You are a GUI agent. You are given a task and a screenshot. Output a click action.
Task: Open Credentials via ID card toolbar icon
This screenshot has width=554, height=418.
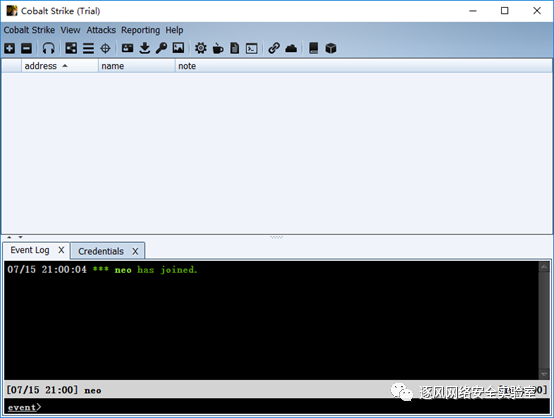(128, 48)
